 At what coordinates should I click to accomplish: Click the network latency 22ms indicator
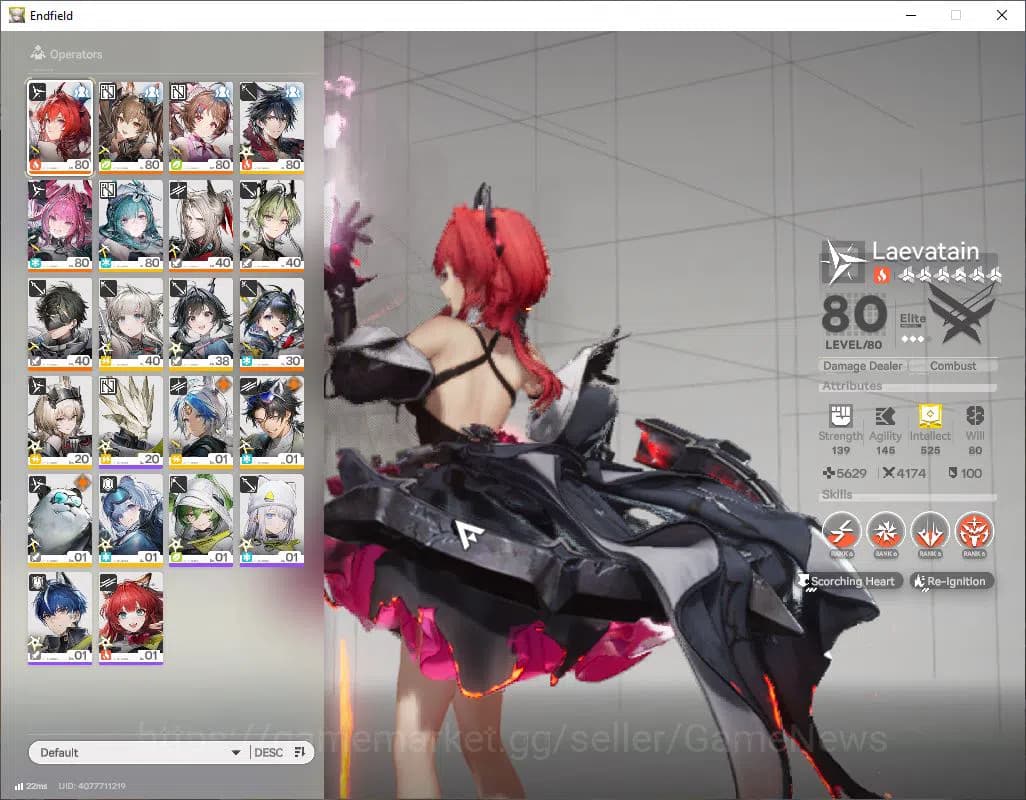point(31,786)
